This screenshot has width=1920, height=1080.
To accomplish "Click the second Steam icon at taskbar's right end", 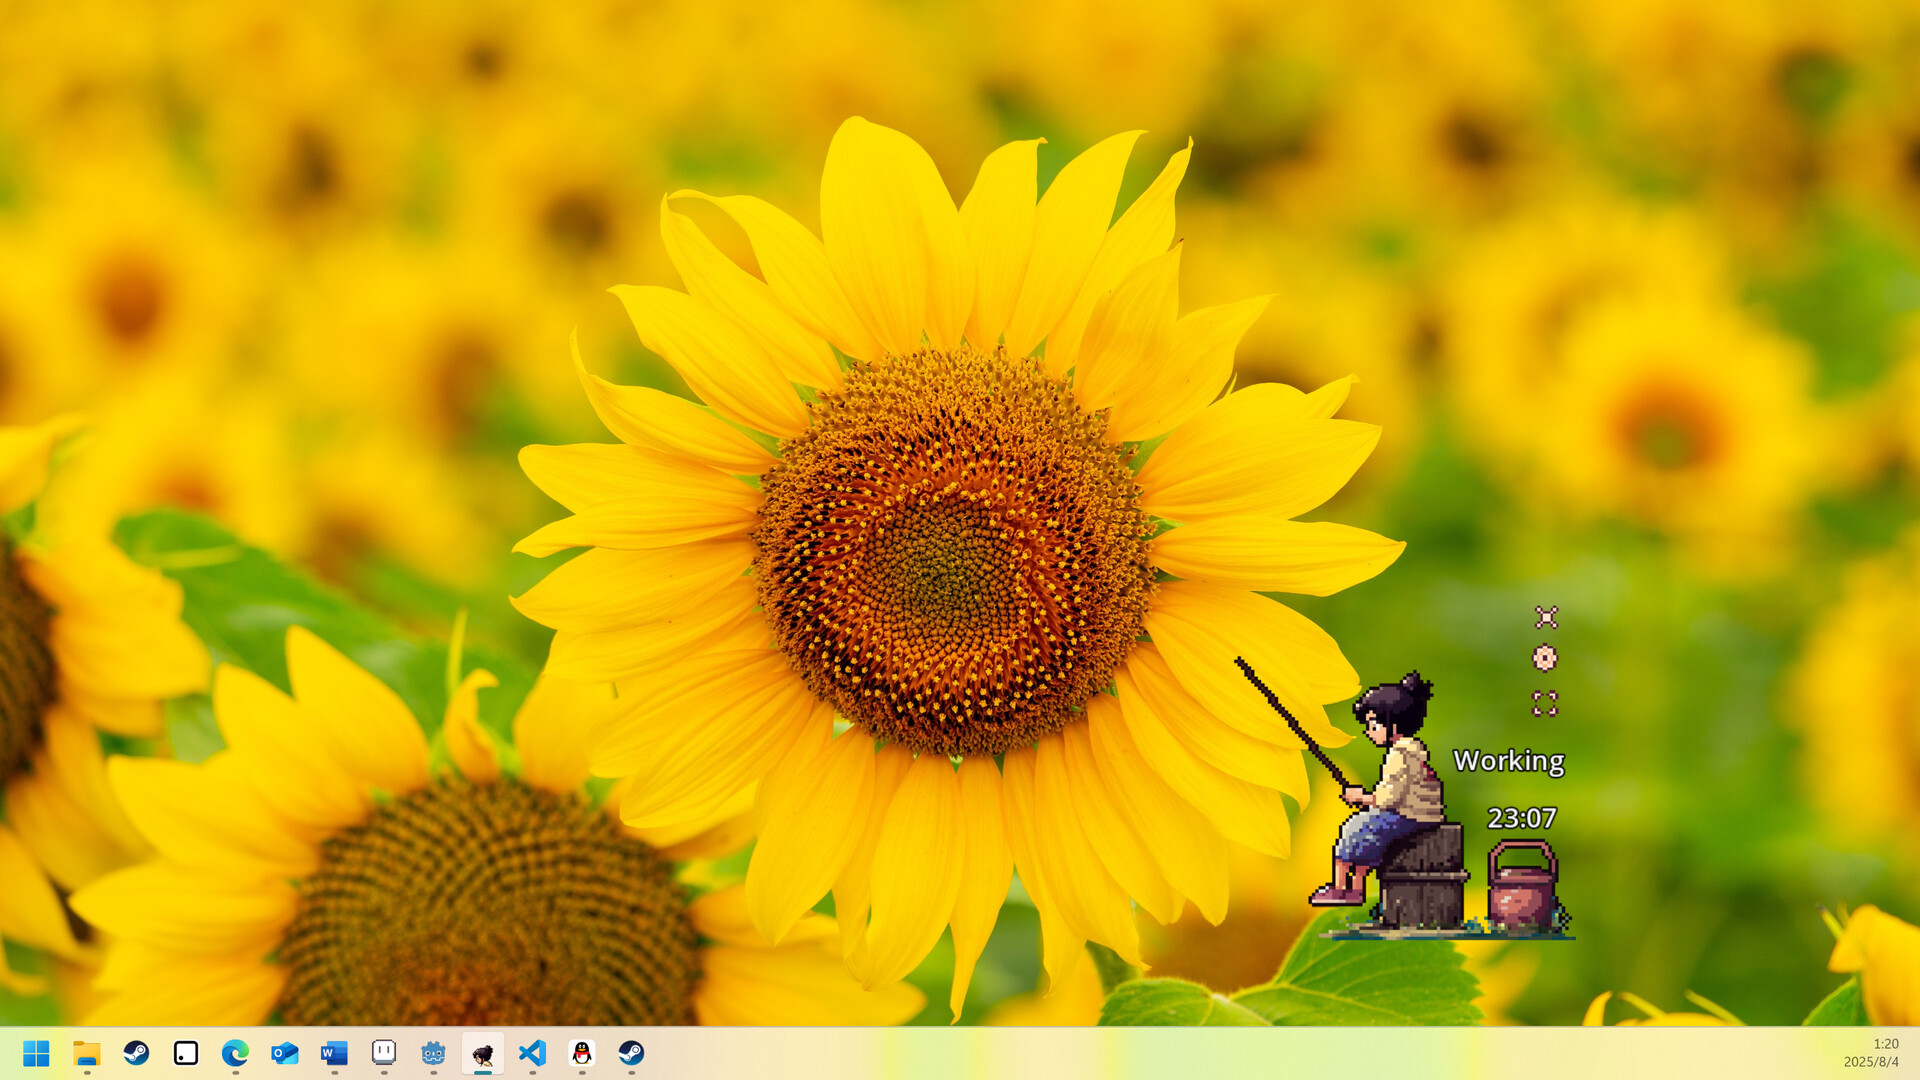I will click(x=630, y=1054).
